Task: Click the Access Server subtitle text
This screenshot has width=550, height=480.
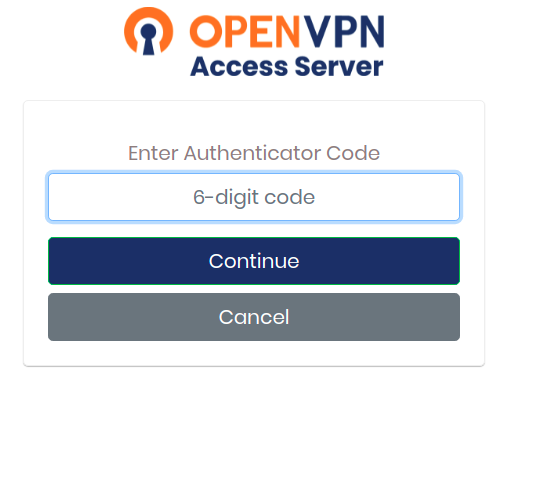Action: pos(287,66)
